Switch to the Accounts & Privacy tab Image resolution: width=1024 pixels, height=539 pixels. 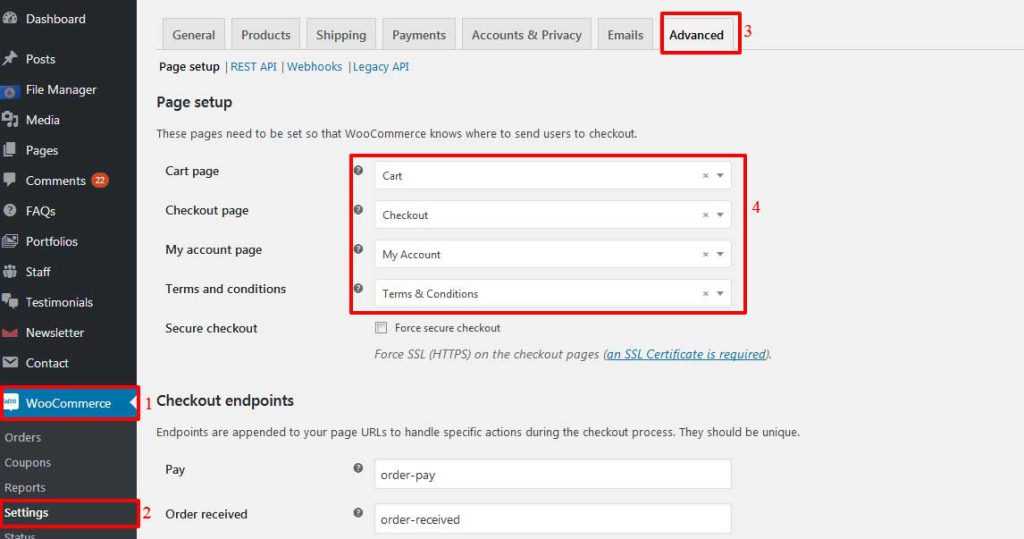pos(526,35)
